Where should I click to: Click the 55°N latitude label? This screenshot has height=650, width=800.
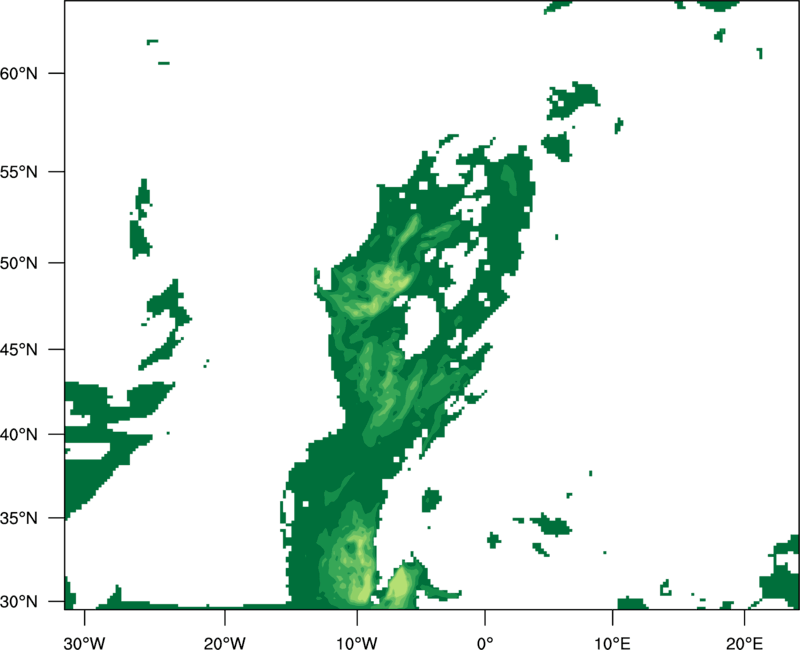click(x=18, y=172)
